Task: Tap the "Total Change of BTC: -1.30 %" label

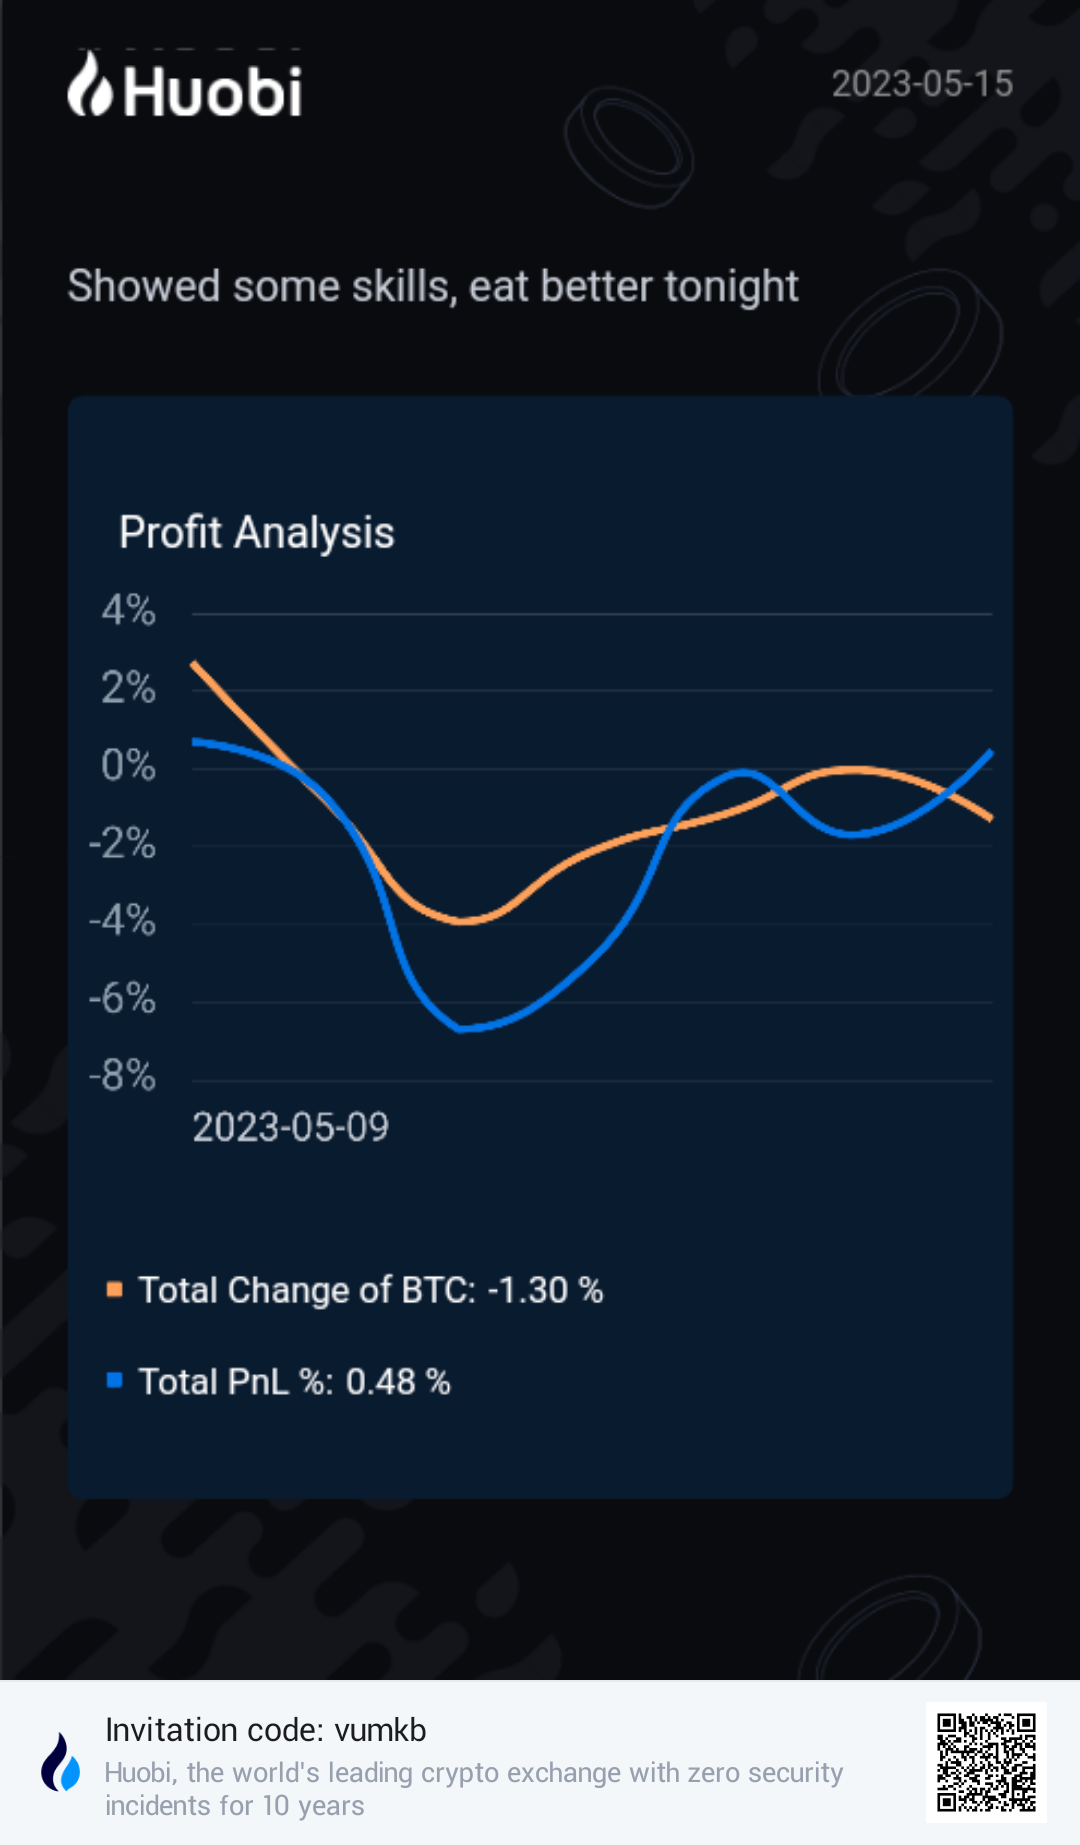Action: 370,1290
